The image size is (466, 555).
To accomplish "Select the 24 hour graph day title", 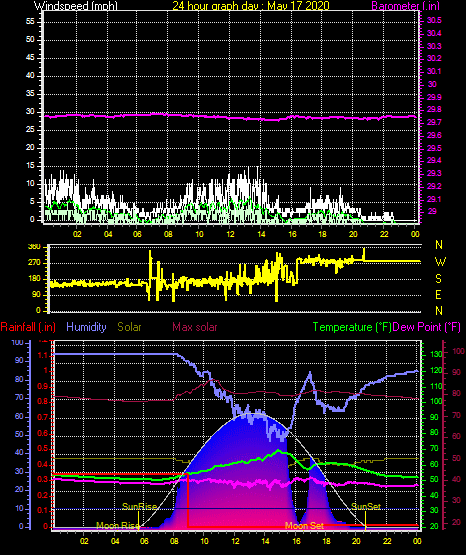I will tap(251, 6).
